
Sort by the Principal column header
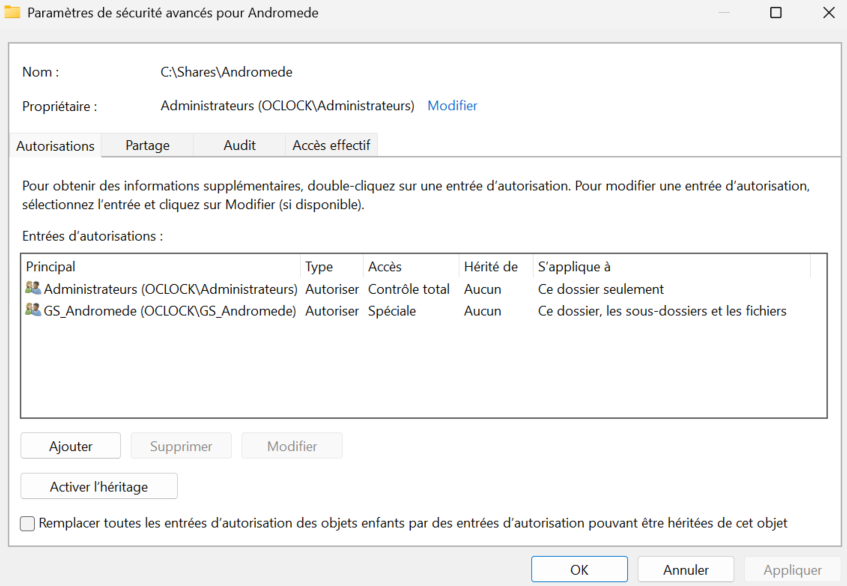pyautogui.click(x=160, y=267)
